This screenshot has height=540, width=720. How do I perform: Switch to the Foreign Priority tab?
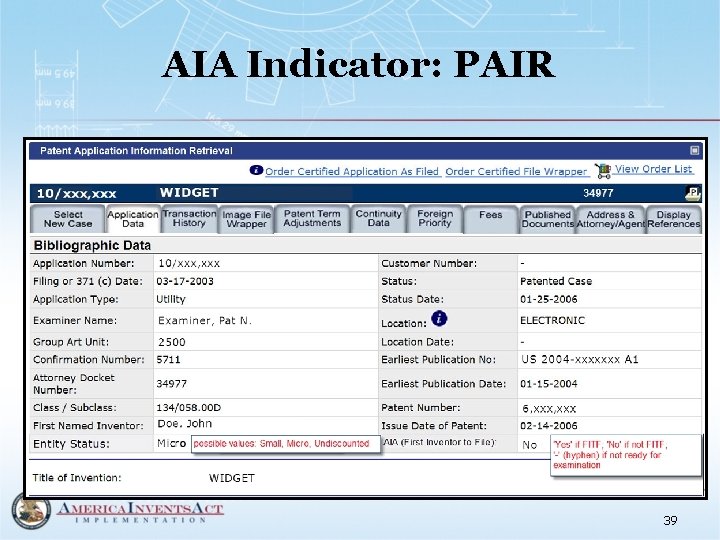pyautogui.click(x=435, y=219)
